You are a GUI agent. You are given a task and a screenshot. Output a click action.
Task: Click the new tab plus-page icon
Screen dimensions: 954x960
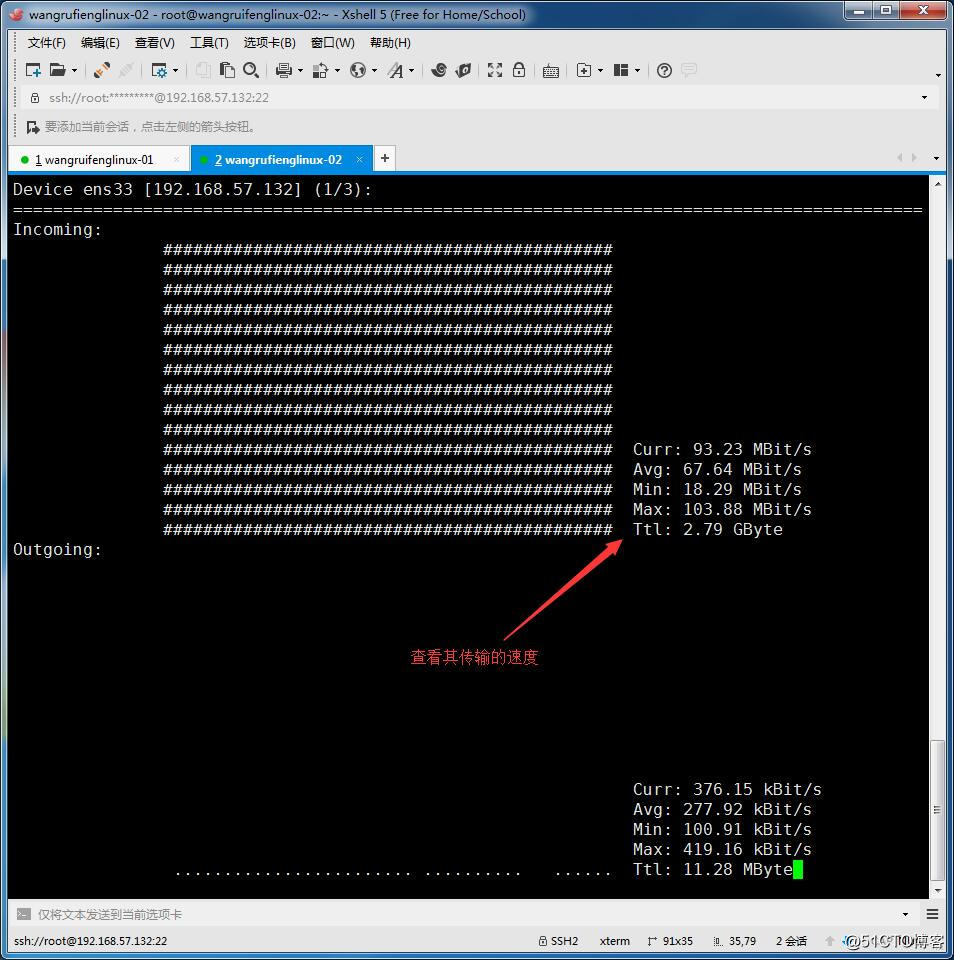click(584, 70)
